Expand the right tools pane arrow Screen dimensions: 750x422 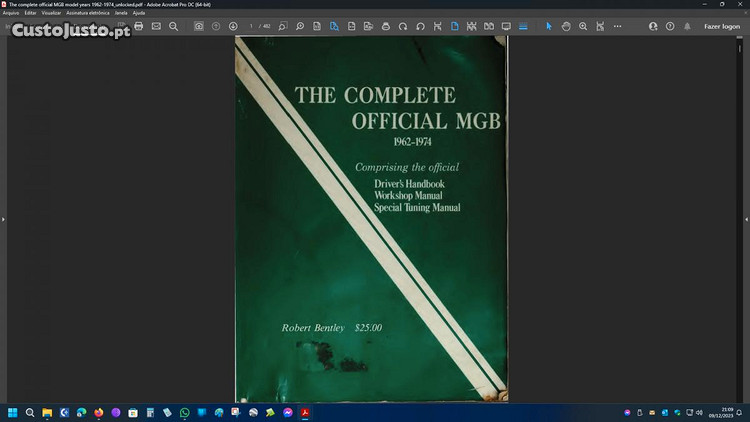click(x=746, y=219)
